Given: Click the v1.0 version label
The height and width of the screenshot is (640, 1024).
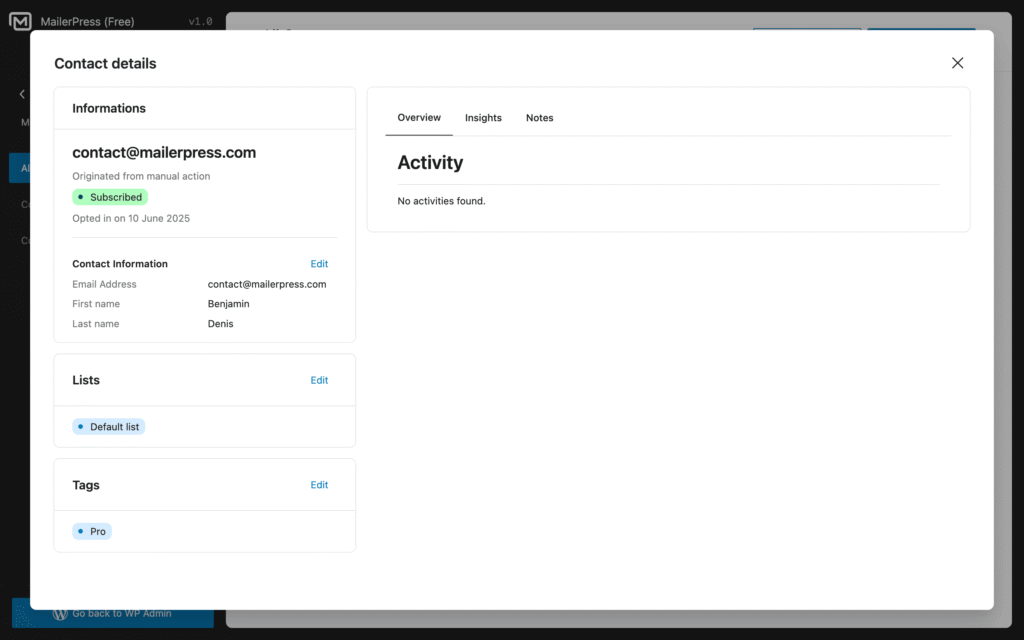Looking at the screenshot, I should coord(200,22).
